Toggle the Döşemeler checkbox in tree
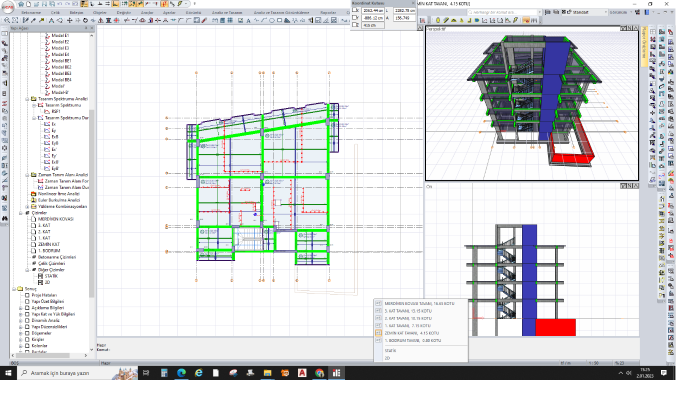This screenshot has height=394, width=700. (x=27, y=333)
